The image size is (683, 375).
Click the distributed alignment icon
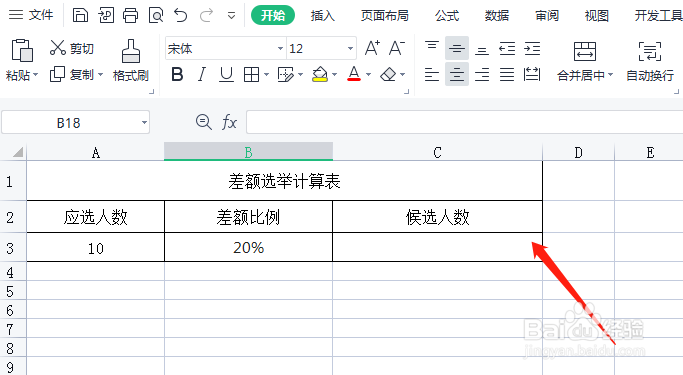[x=532, y=74]
